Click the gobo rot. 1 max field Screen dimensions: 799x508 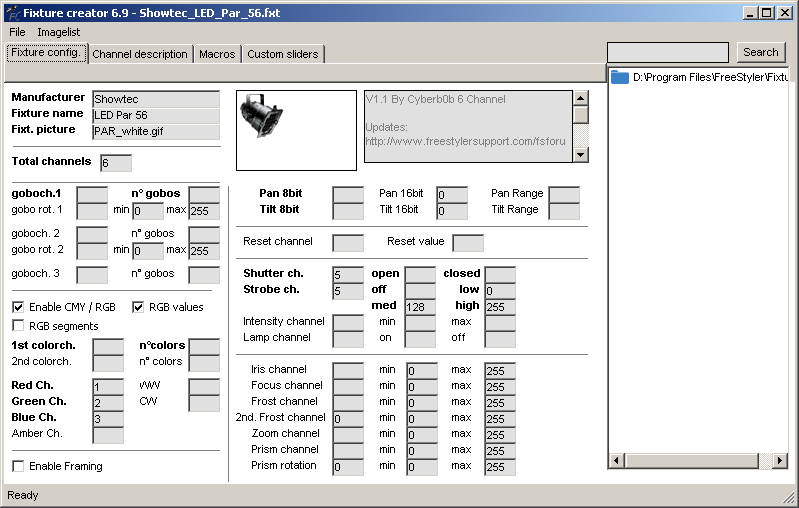click(204, 211)
